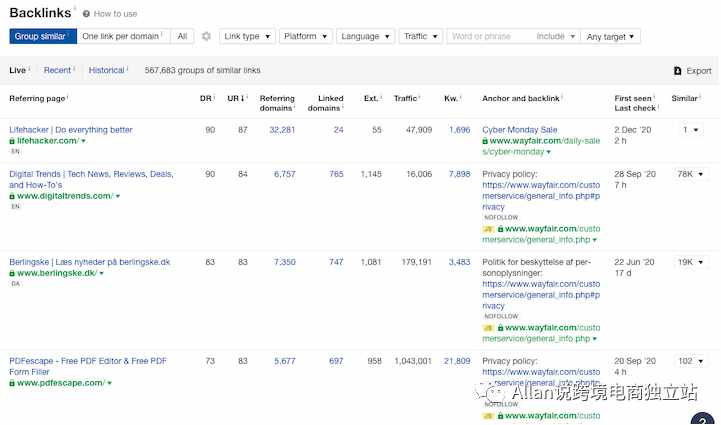Screen dimensions: 721x425
Task: Click the Export button label
Action: (x=698, y=71)
